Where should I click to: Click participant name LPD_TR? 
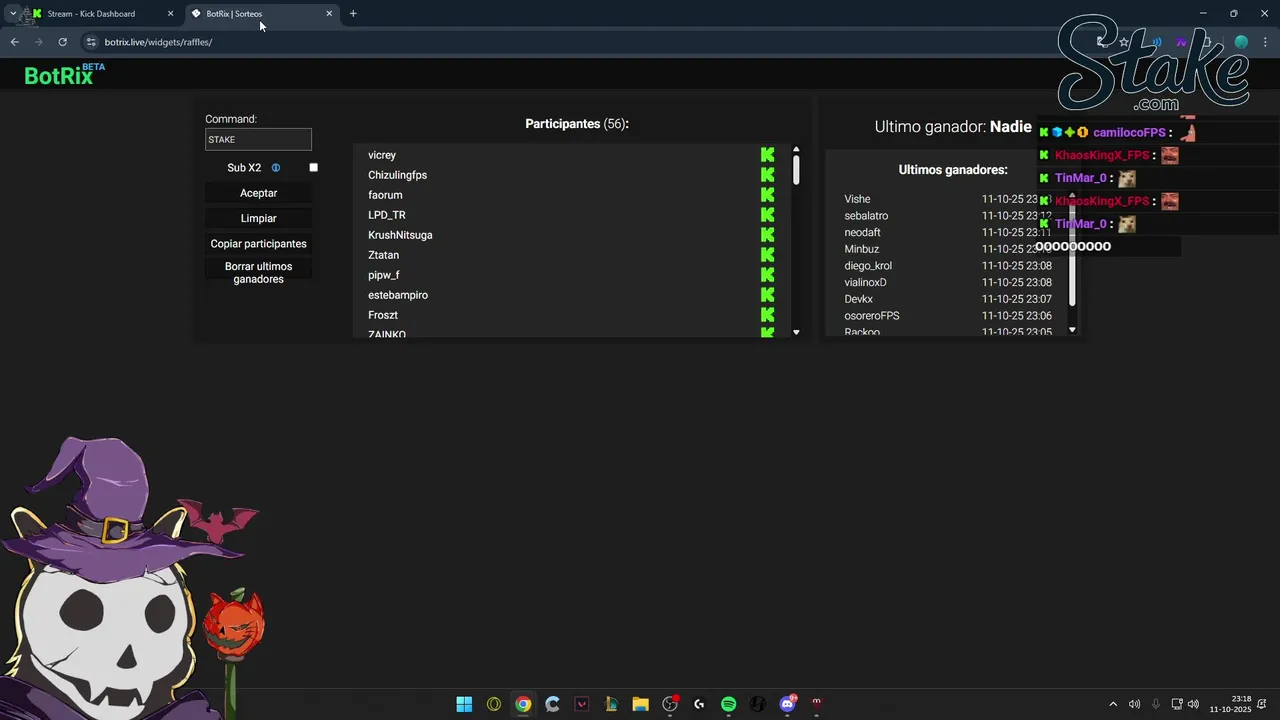(387, 215)
